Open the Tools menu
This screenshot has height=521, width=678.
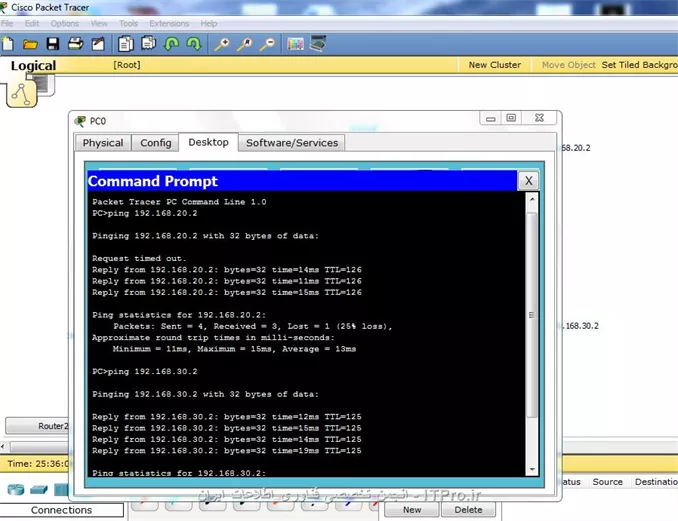[x=128, y=23]
